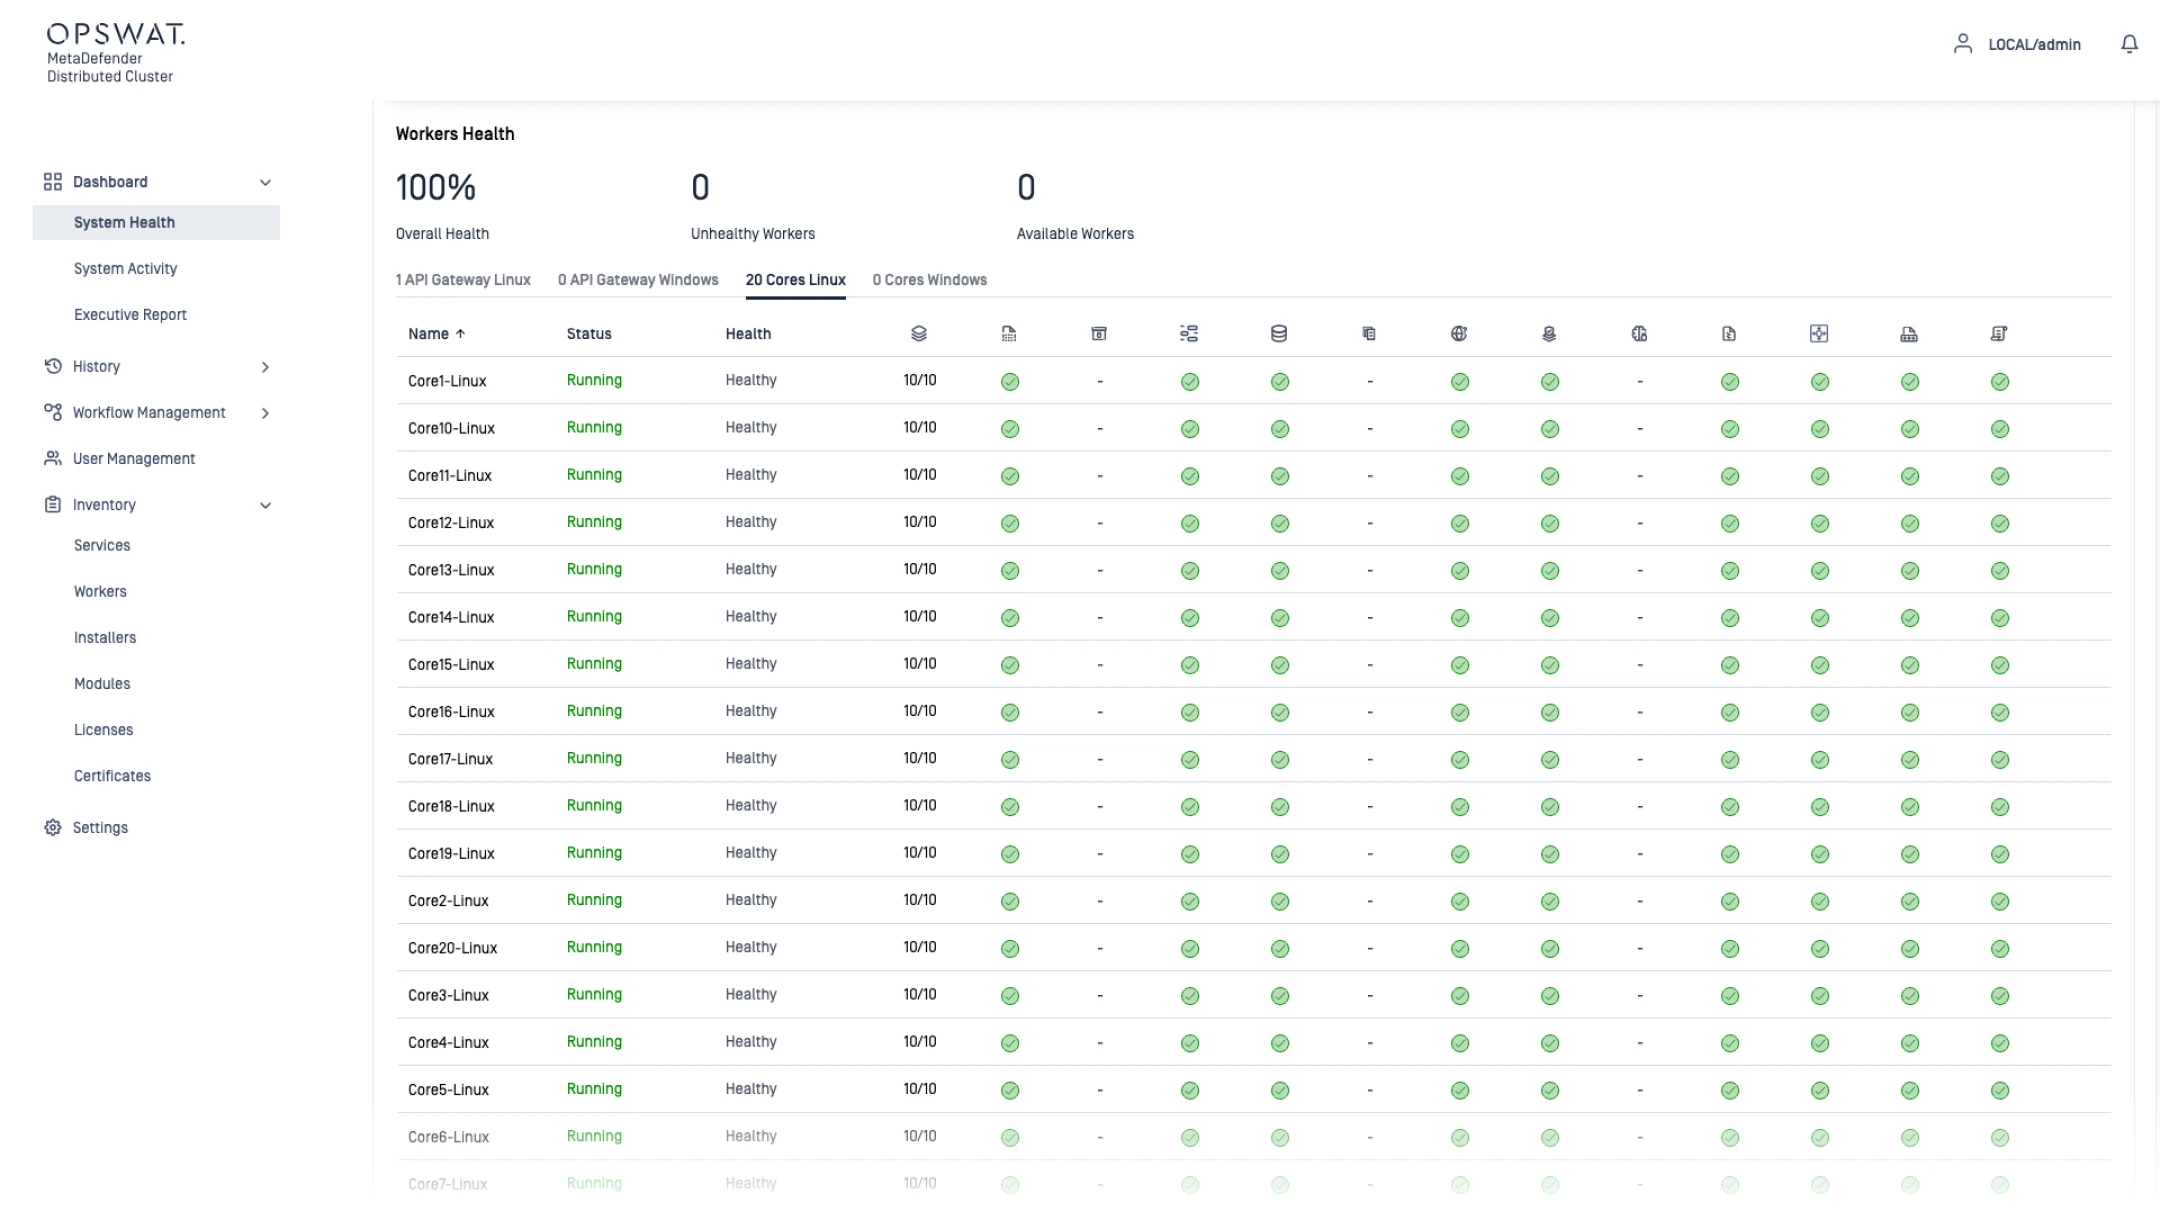Click the stacked layers column header icon

tap(918, 334)
